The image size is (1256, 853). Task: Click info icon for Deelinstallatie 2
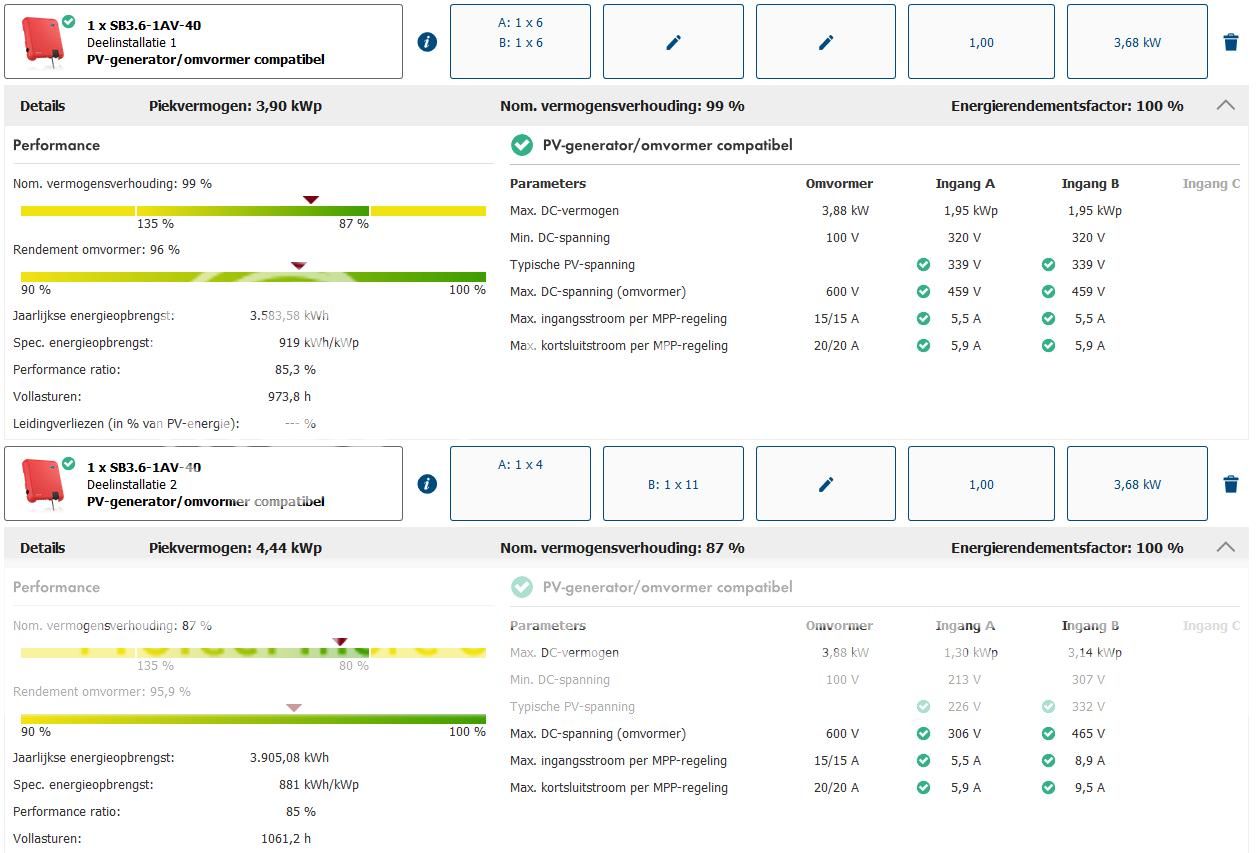pyautogui.click(x=427, y=484)
